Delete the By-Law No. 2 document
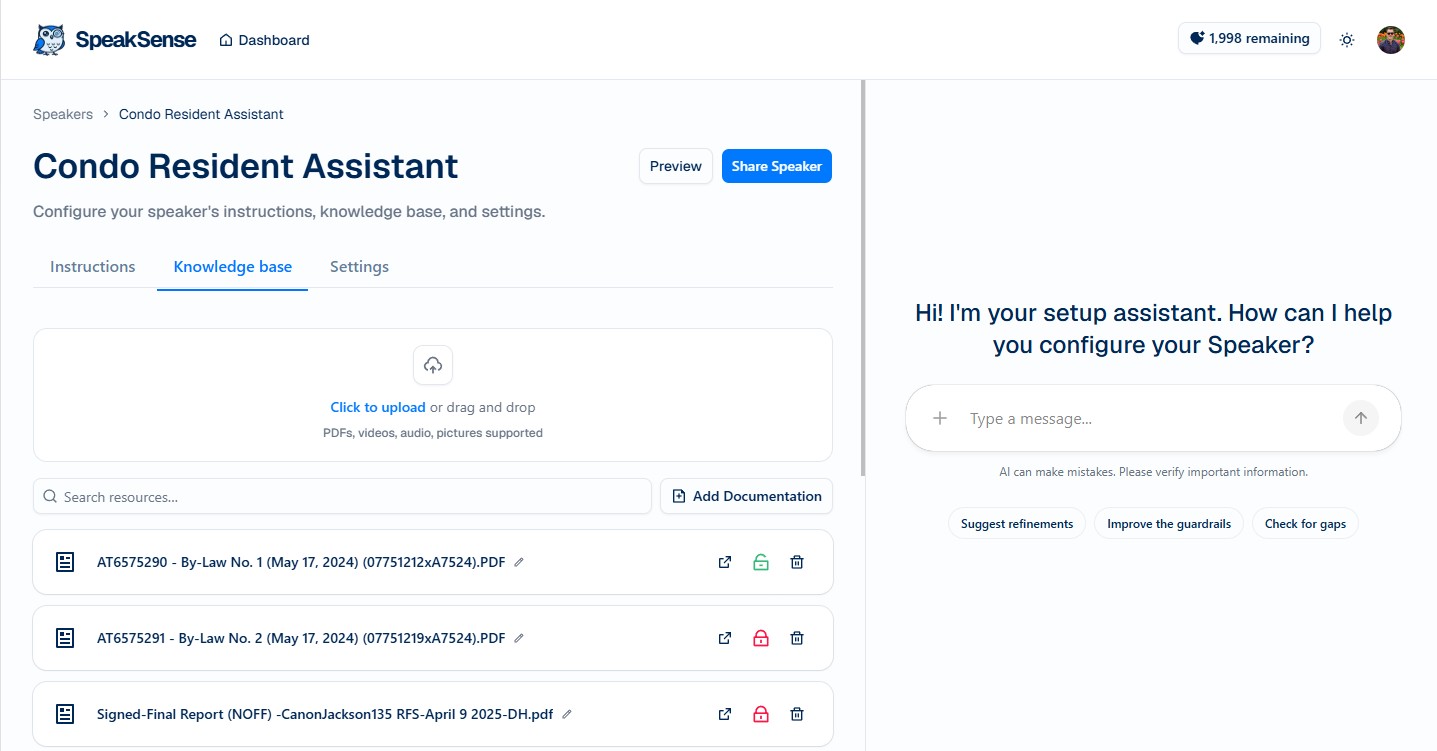This screenshot has height=751, width=1437. [797, 638]
